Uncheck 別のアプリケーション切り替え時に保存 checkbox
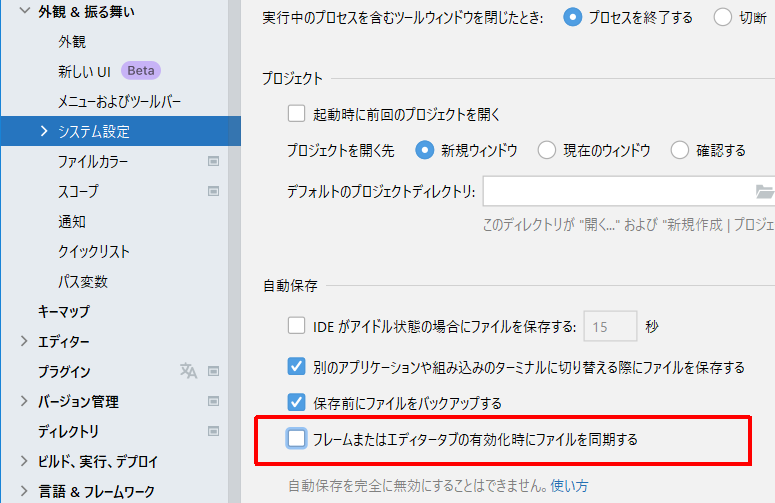 [296, 367]
